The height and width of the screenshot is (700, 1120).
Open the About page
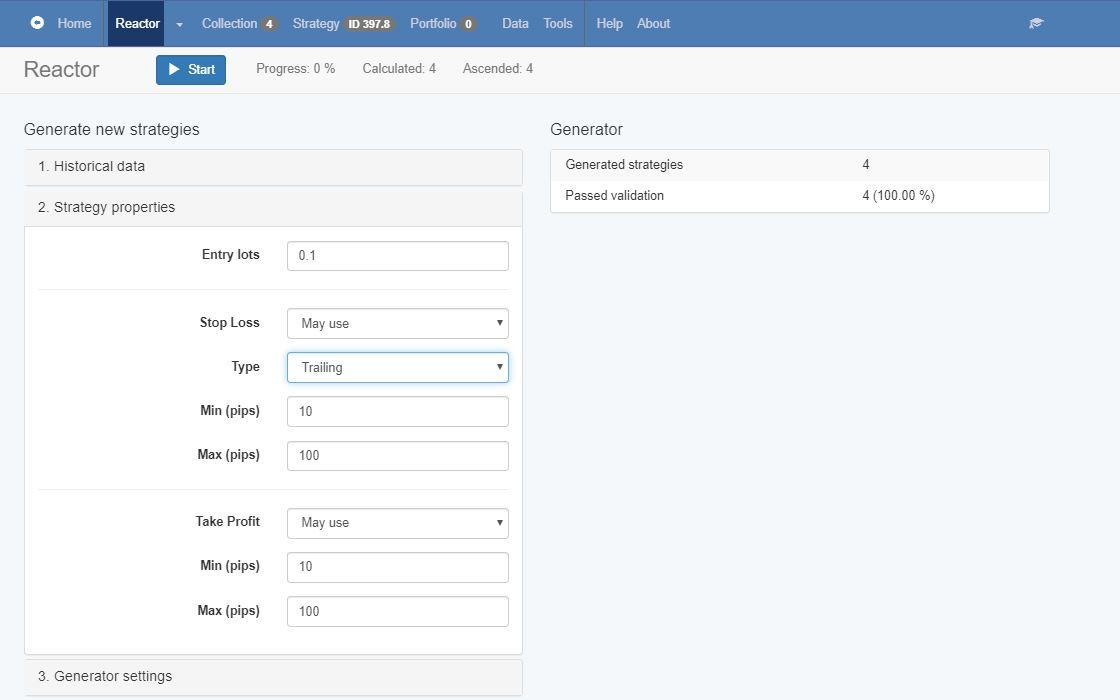point(654,24)
